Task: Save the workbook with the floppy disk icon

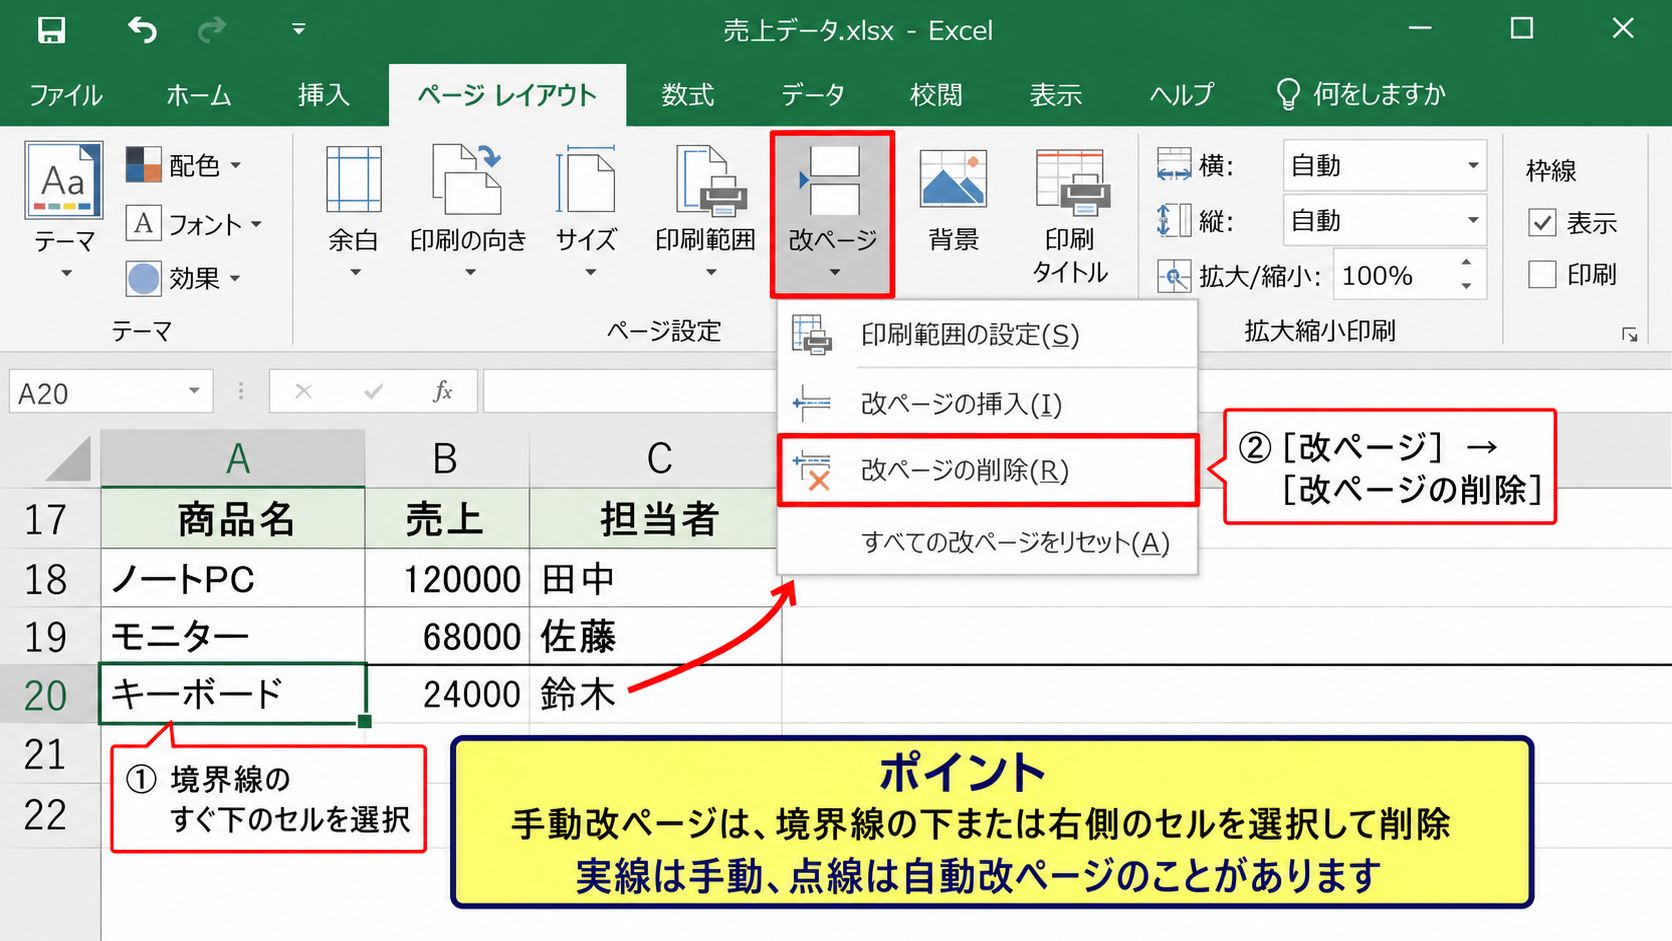Action: point(51,30)
